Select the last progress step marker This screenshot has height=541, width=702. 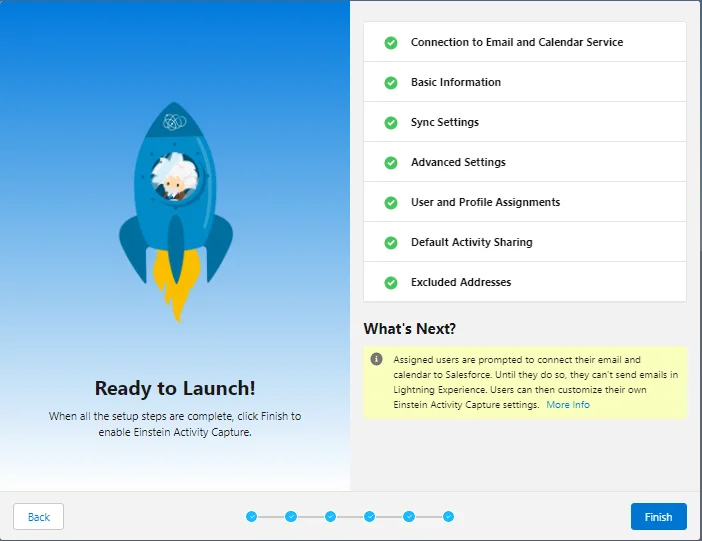pyautogui.click(x=448, y=517)
